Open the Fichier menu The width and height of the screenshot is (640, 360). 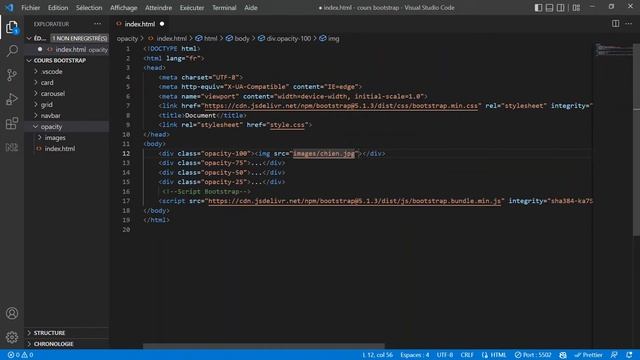tap(31, 8)
